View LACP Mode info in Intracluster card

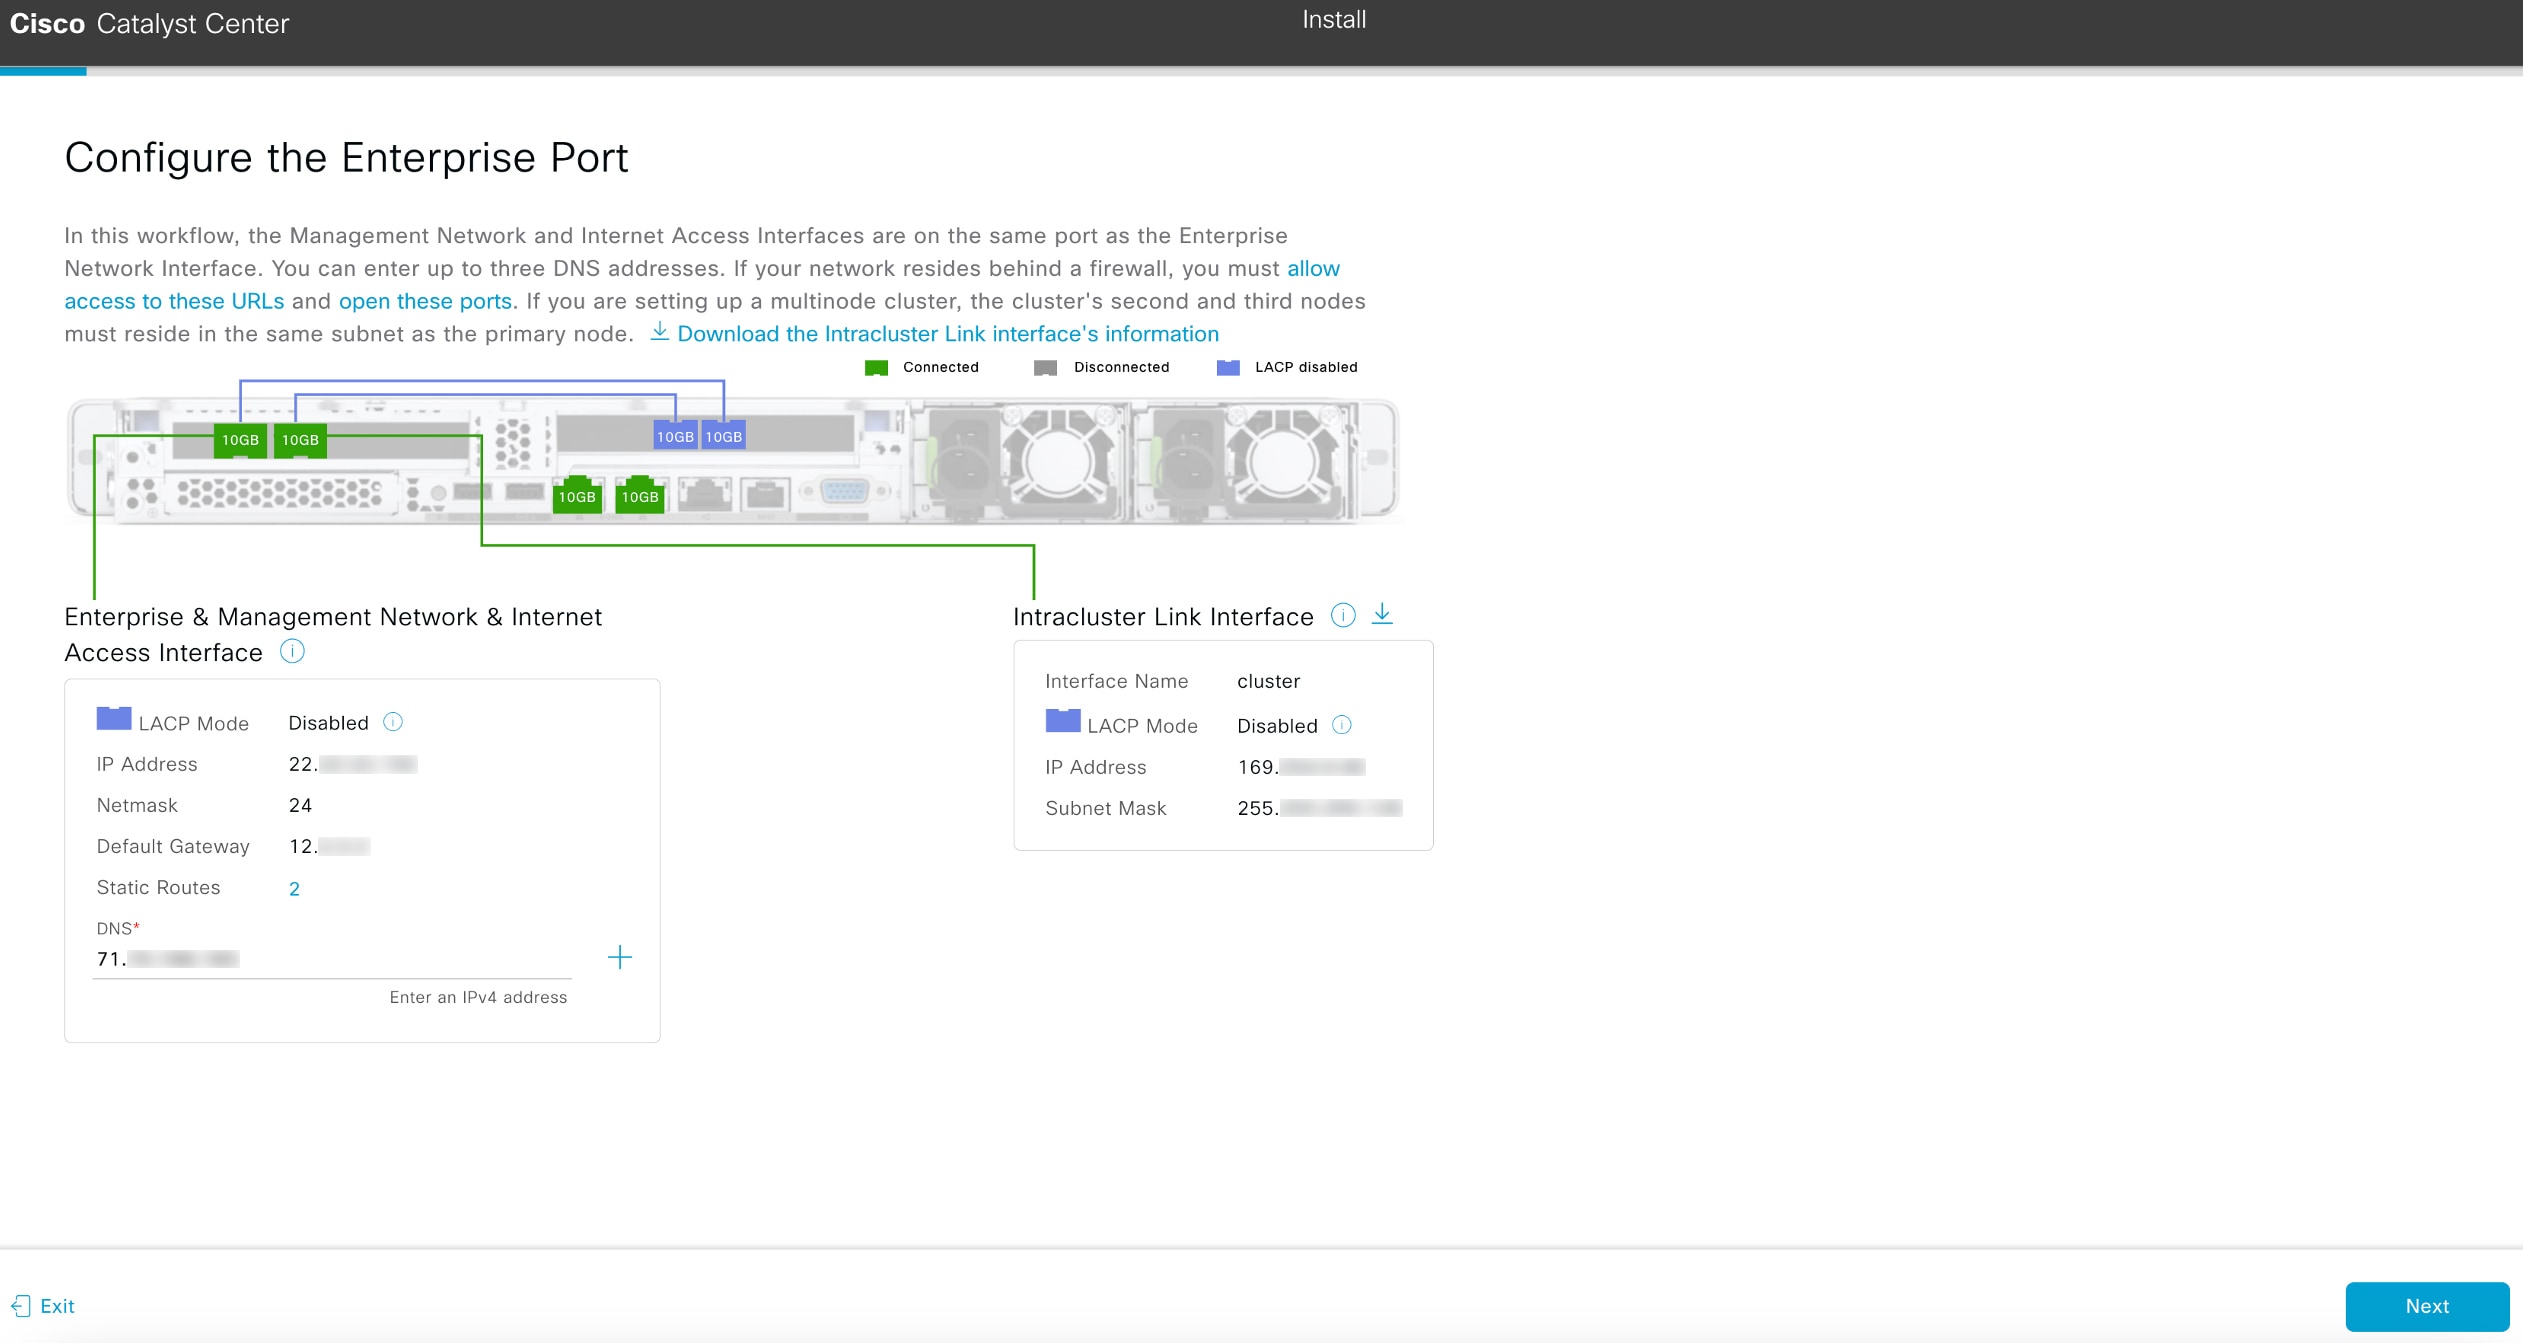(x=1343, y=725)
